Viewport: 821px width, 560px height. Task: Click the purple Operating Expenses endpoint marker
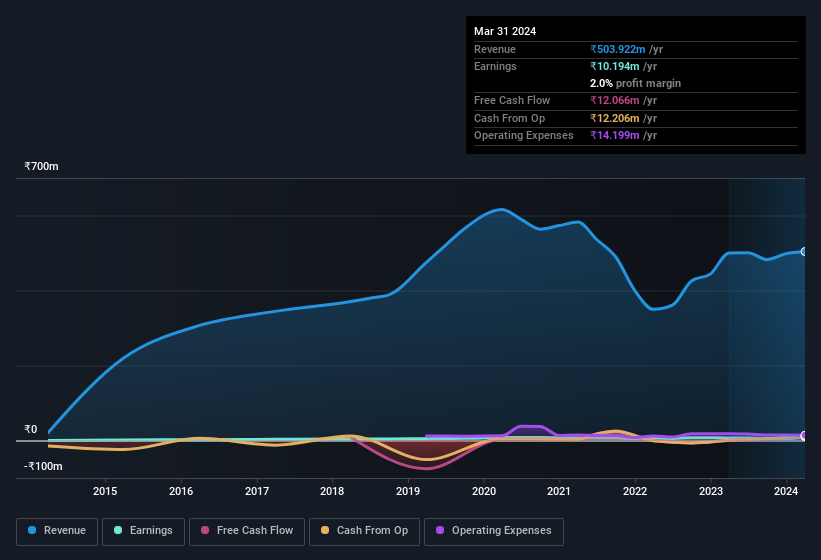(803, 435)
